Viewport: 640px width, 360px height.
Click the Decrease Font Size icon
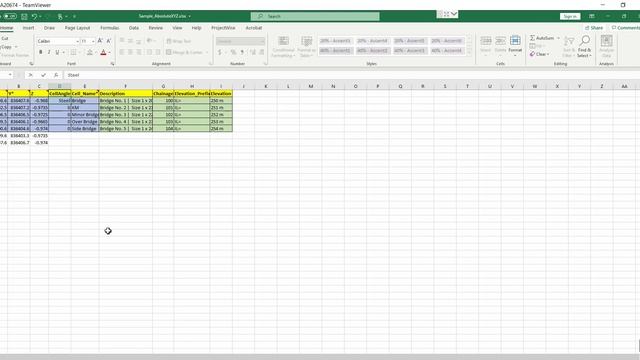(109, 41)
